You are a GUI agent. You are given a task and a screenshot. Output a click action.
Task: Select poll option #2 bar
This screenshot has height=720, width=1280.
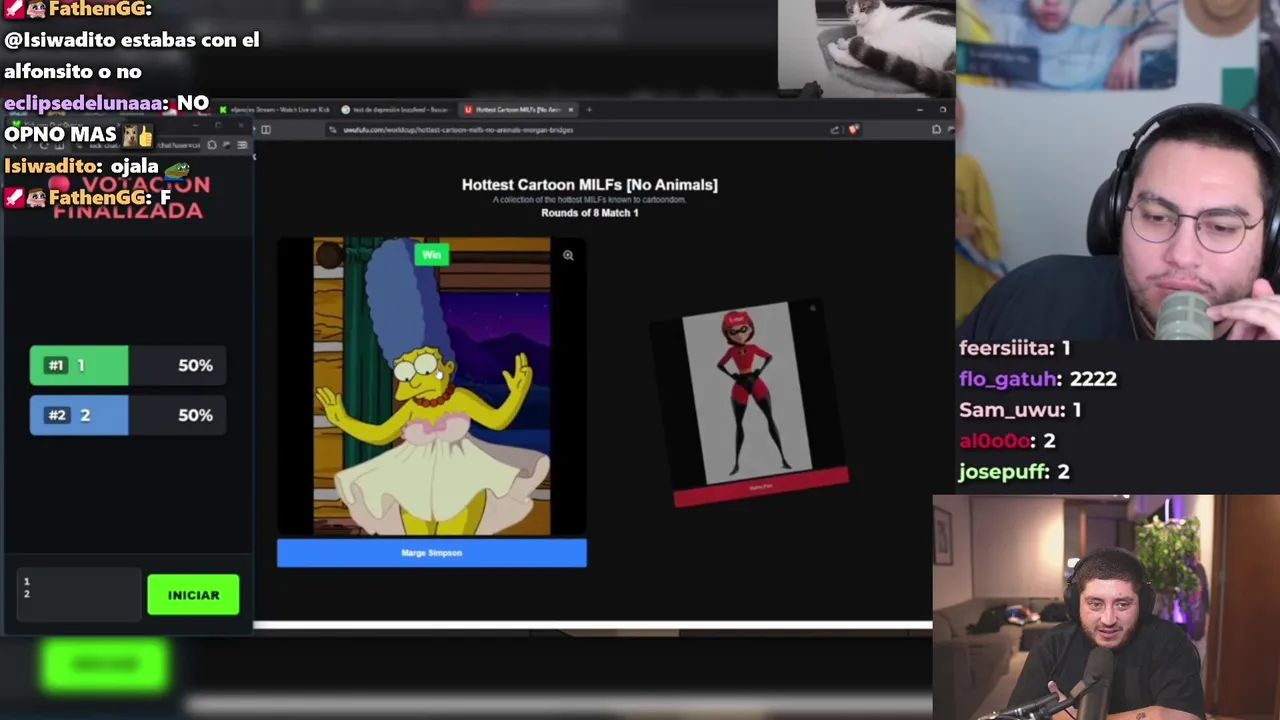[128, 415]
